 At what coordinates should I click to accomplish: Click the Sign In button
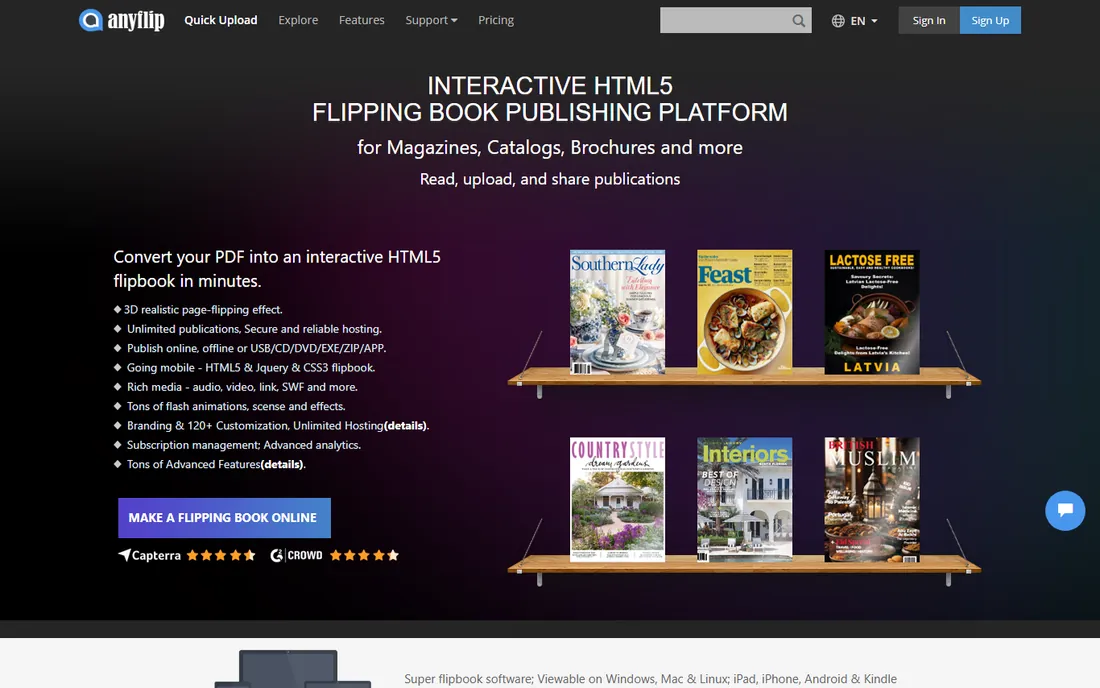(929, 20)
